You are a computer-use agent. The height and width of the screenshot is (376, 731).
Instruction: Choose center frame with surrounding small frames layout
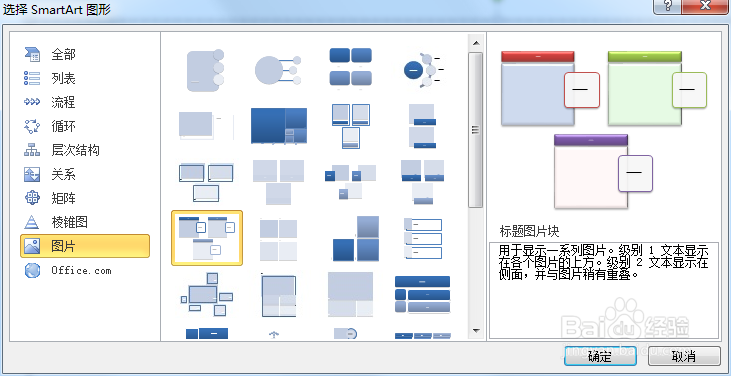(x=206, y=294)
